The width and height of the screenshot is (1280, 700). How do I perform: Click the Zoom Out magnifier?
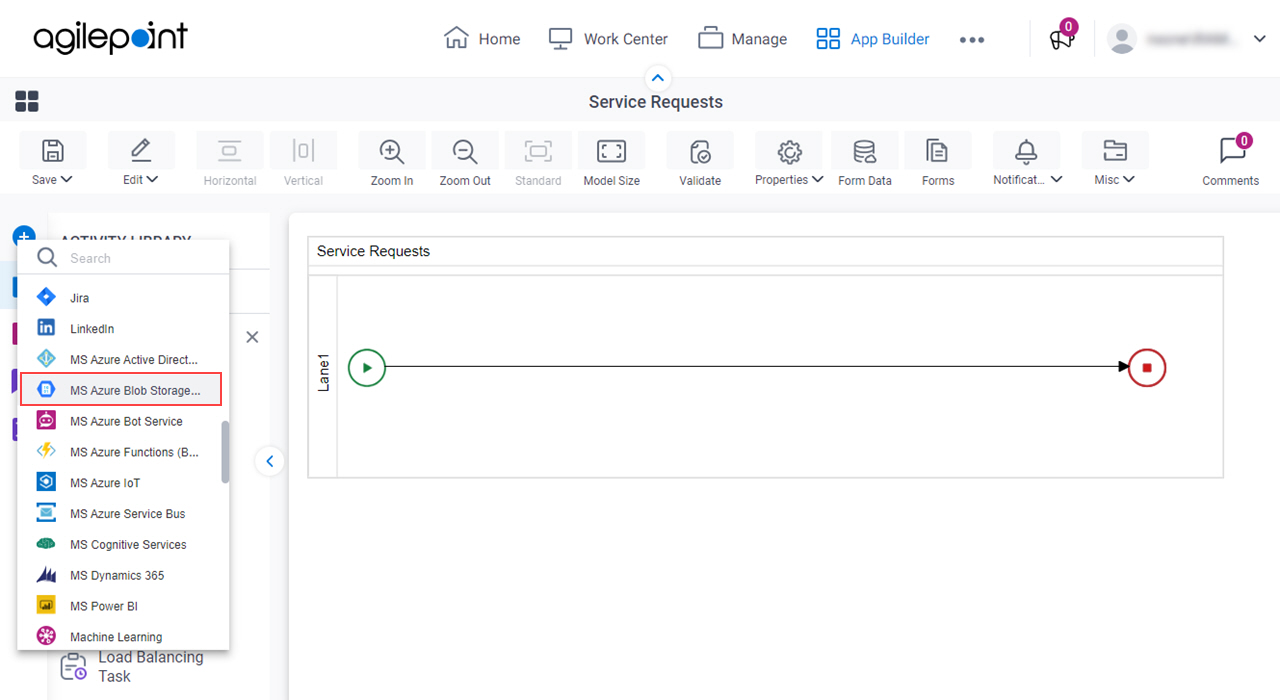(x=465, y=151)
